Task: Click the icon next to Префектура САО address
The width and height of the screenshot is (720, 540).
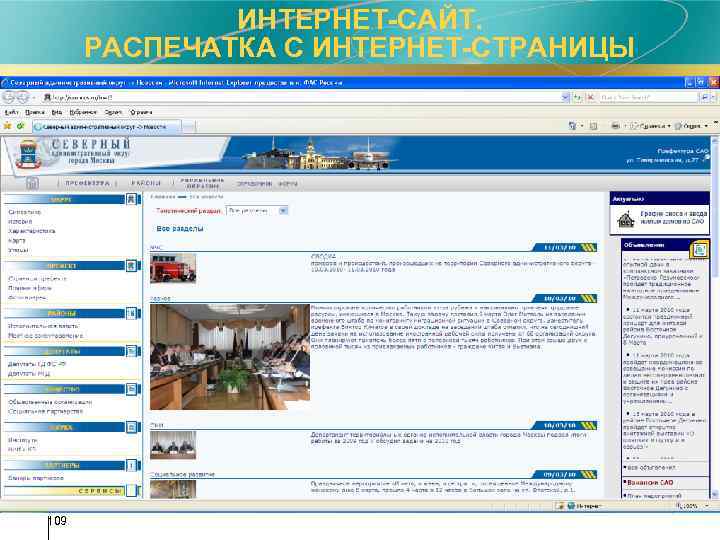Action: [707, 157]
